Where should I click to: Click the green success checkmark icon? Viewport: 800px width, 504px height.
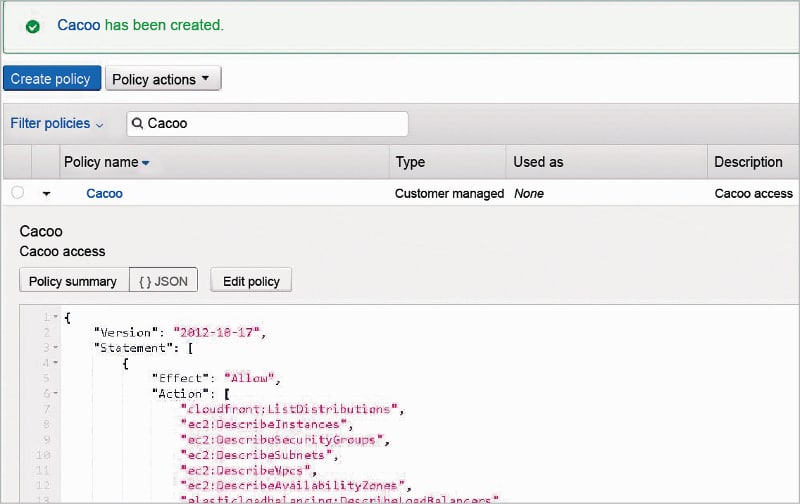(x=33, y=27)
